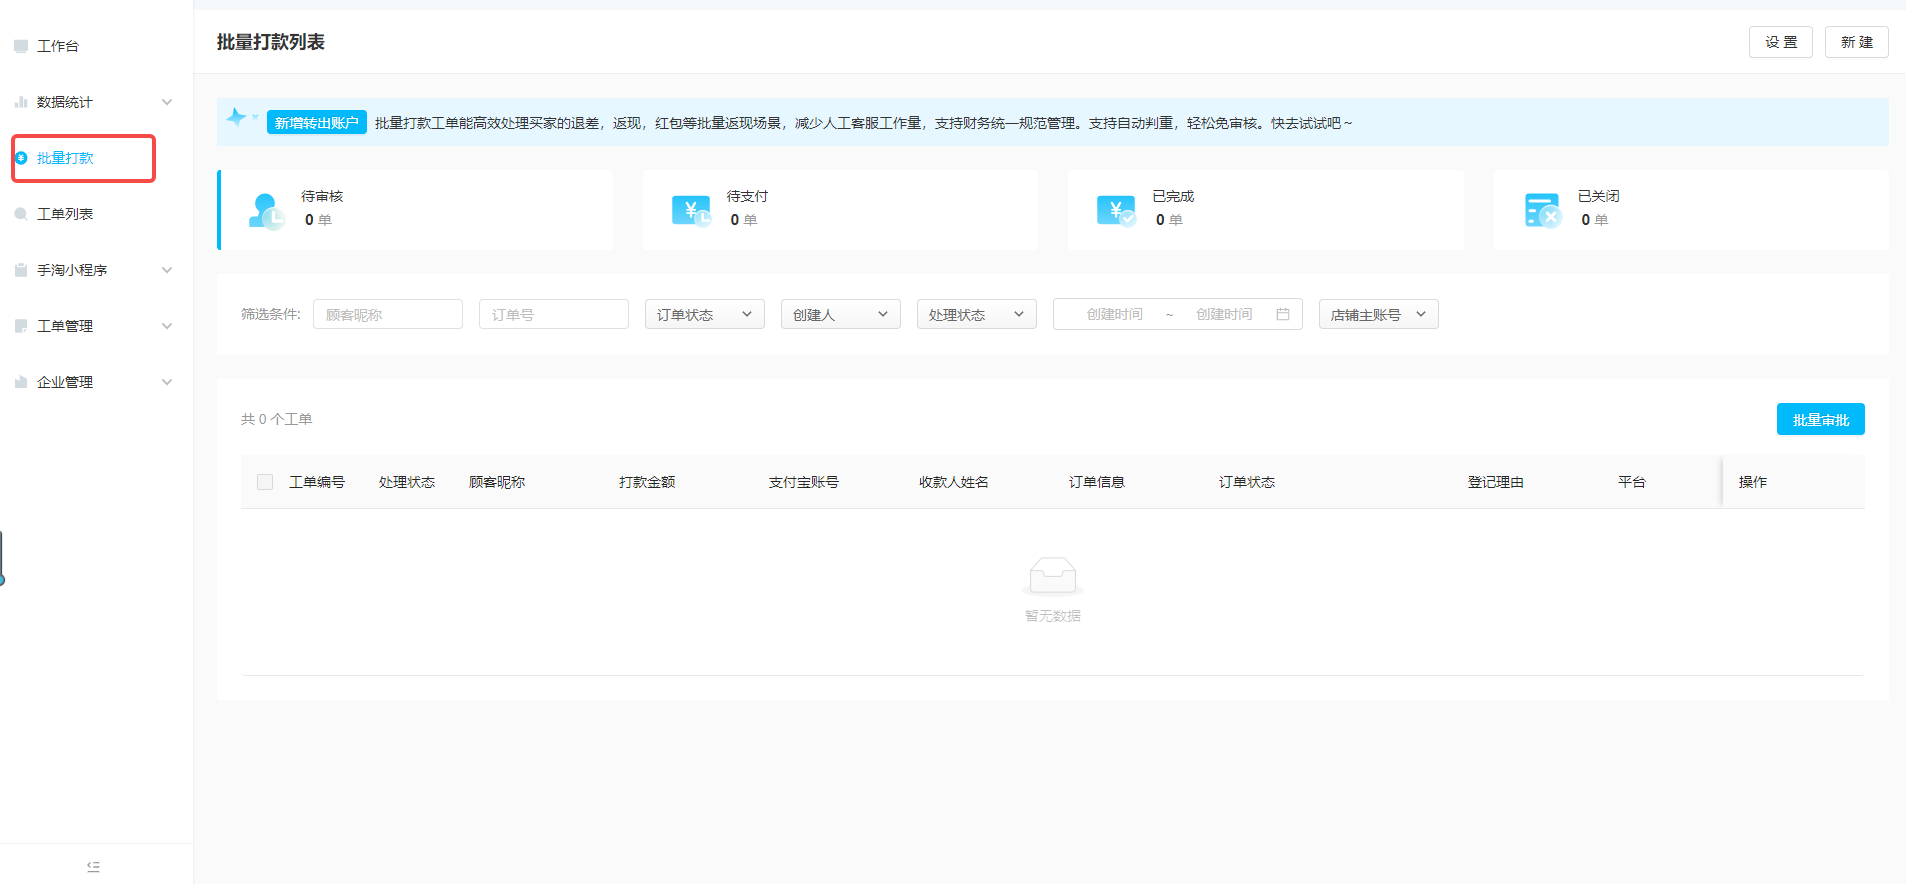
Task: Click the 处理状态 column header
Action: (x=407, y=482)
